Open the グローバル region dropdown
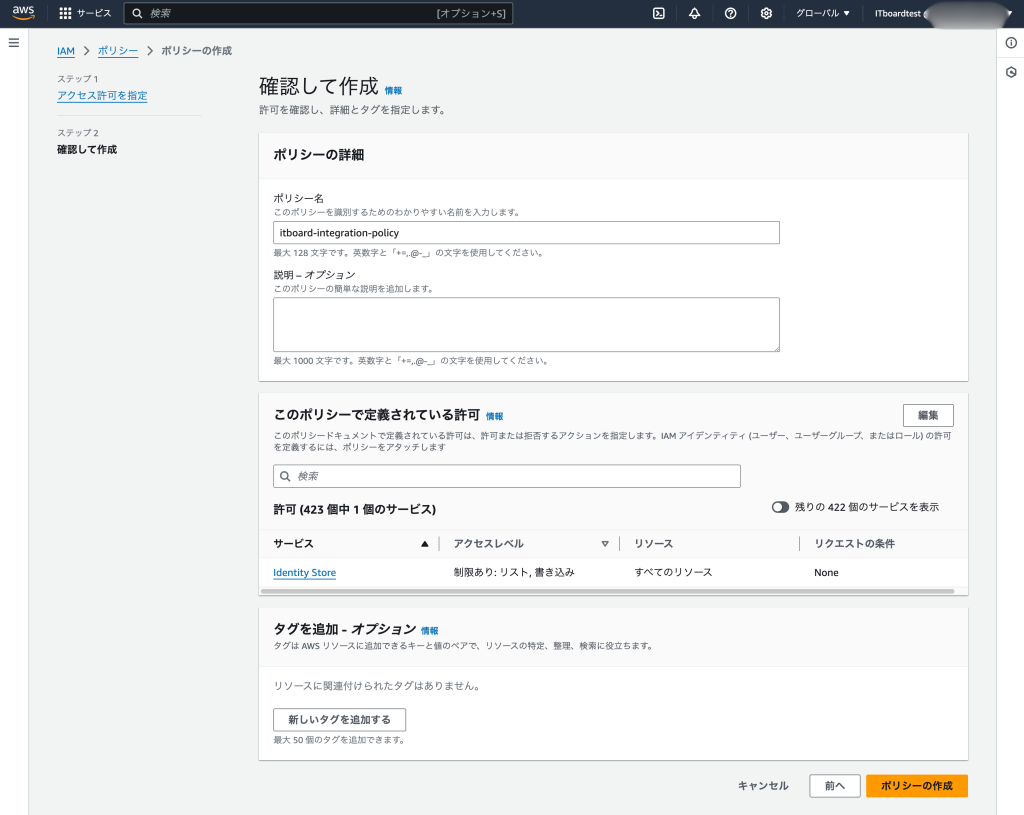 pyautogui.click(x=822, y=13)
